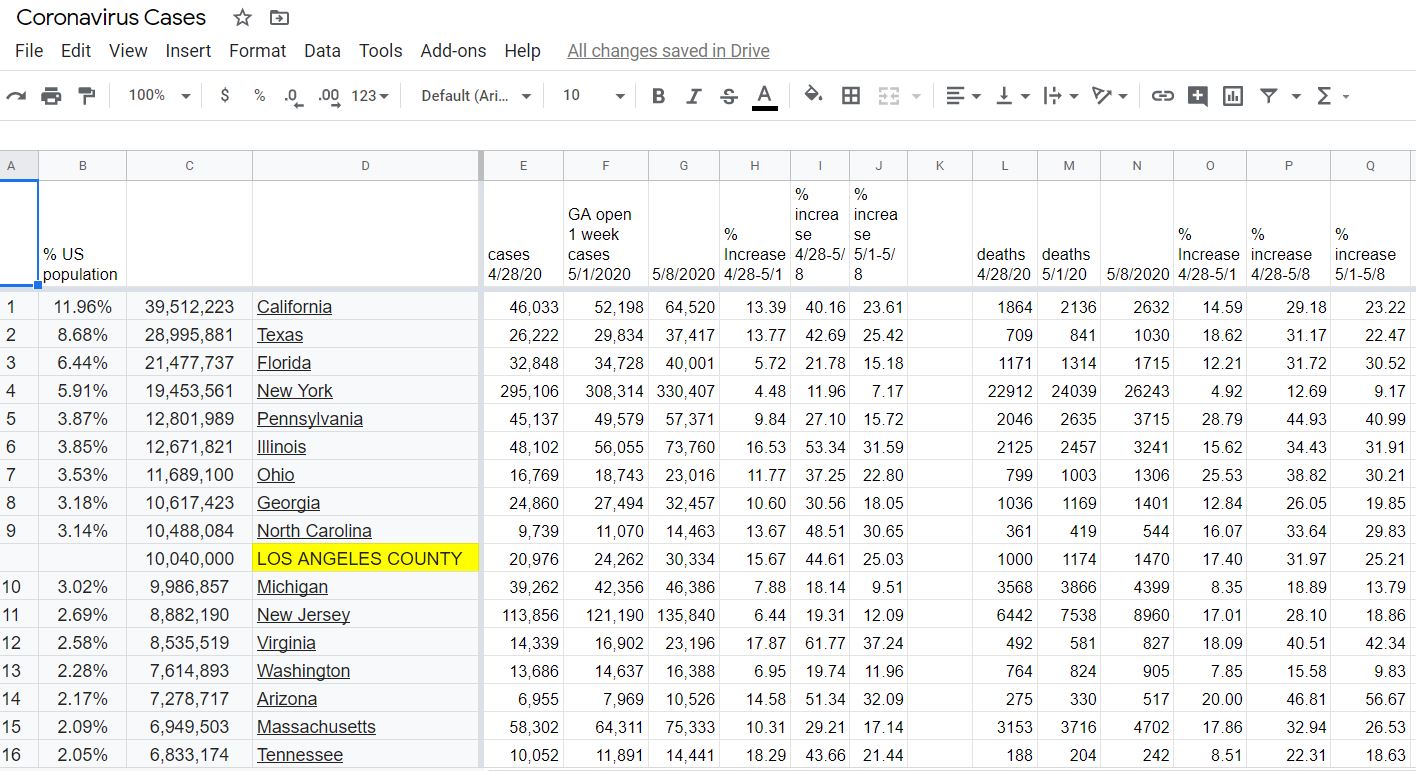Image resolution: width=1416 pixels, height=771 pixels.
Task: Open the Data menu
Action: click(x=322, y=50)
